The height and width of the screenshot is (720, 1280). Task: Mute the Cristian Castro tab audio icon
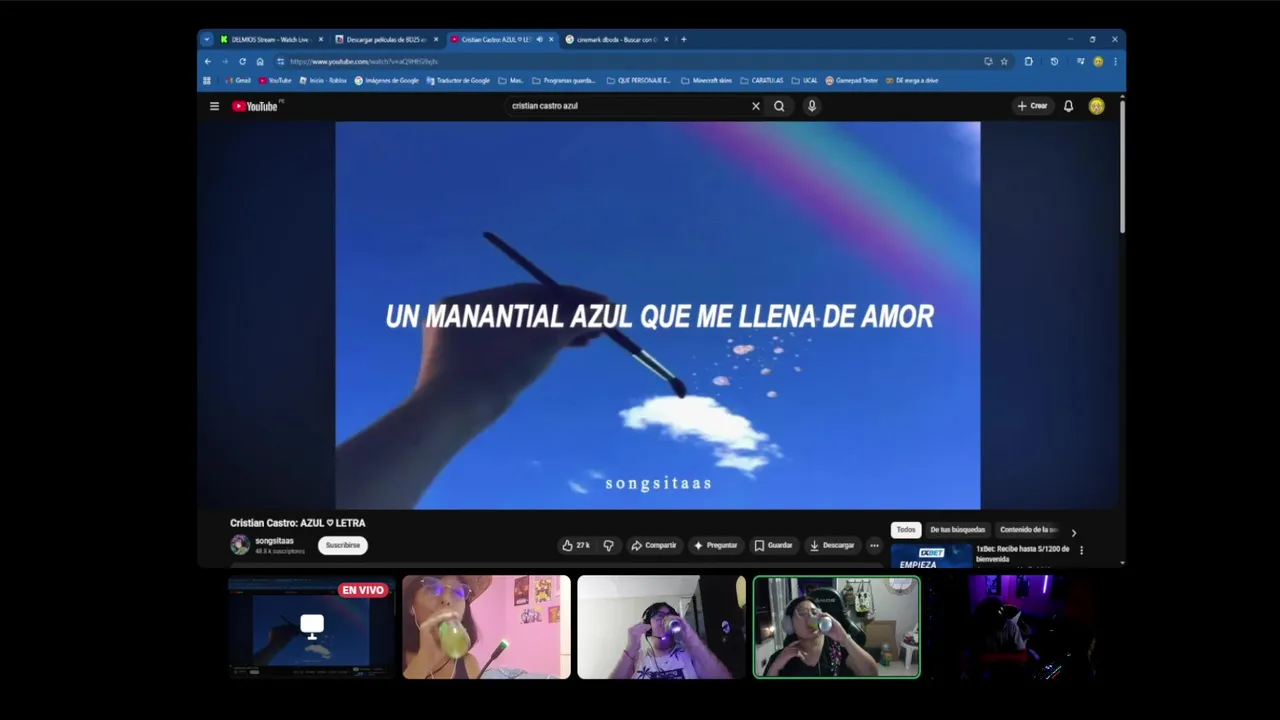[540, 39]
